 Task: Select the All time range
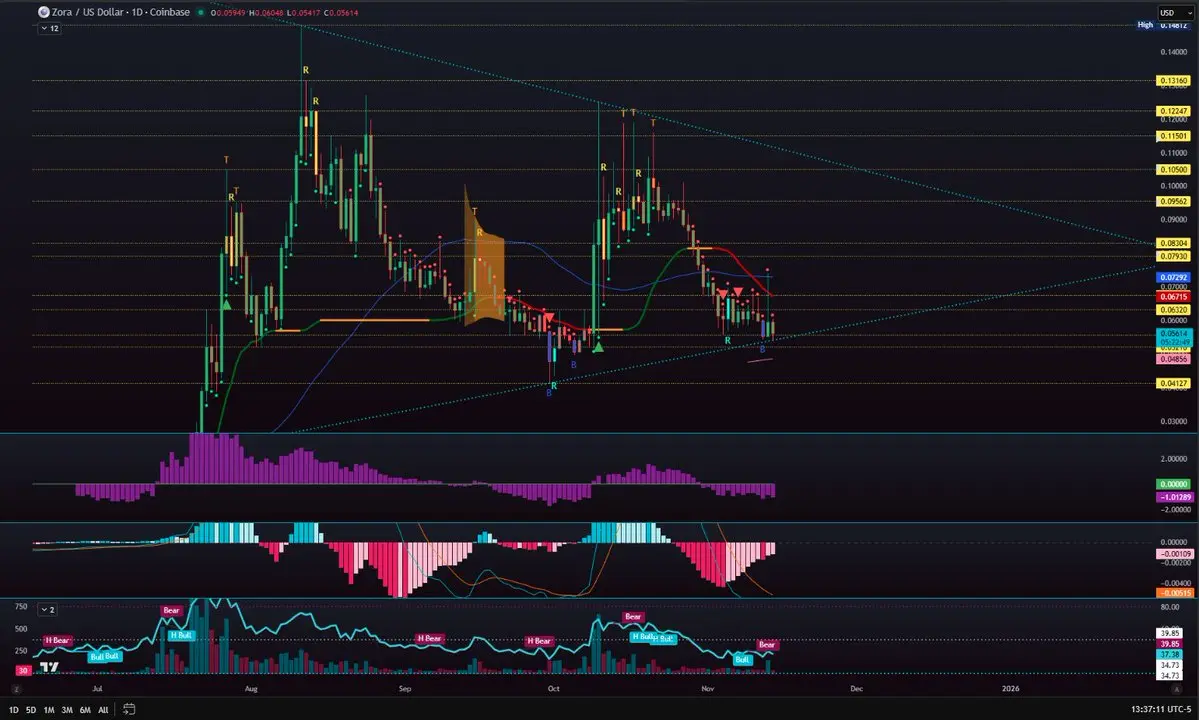(103, 710)
